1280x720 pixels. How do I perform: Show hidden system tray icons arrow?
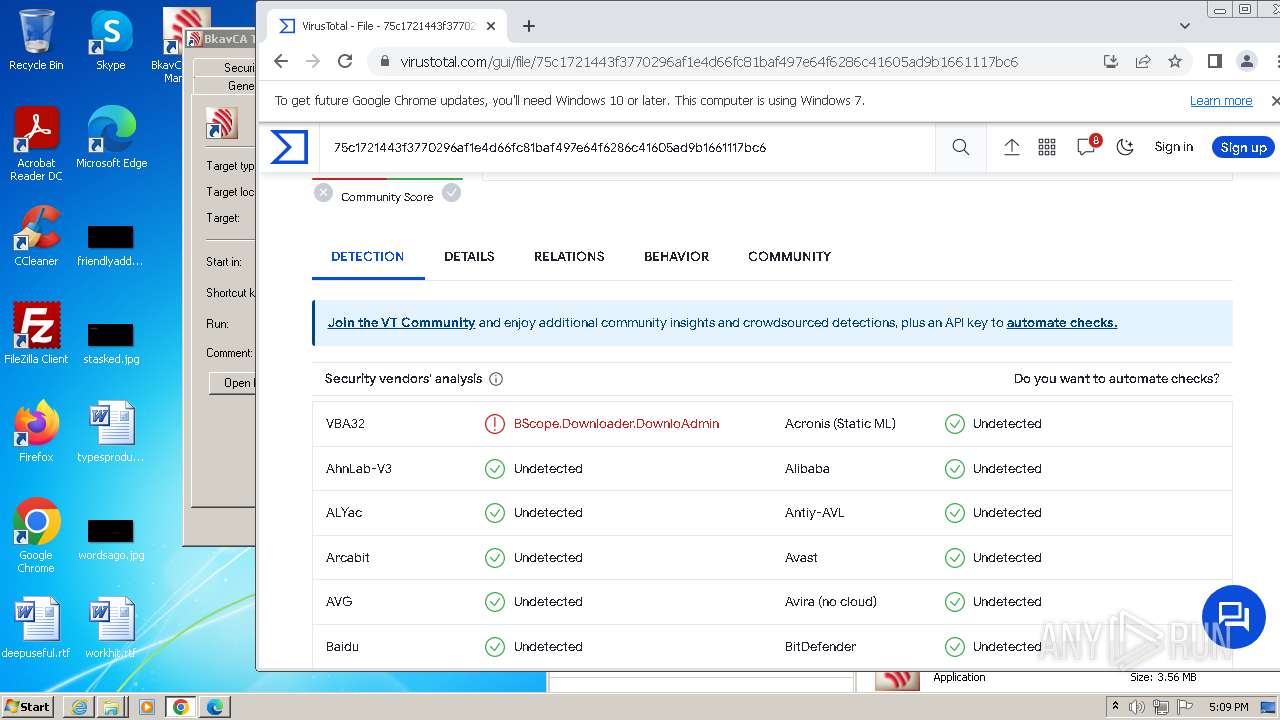tap(1116, 707)
